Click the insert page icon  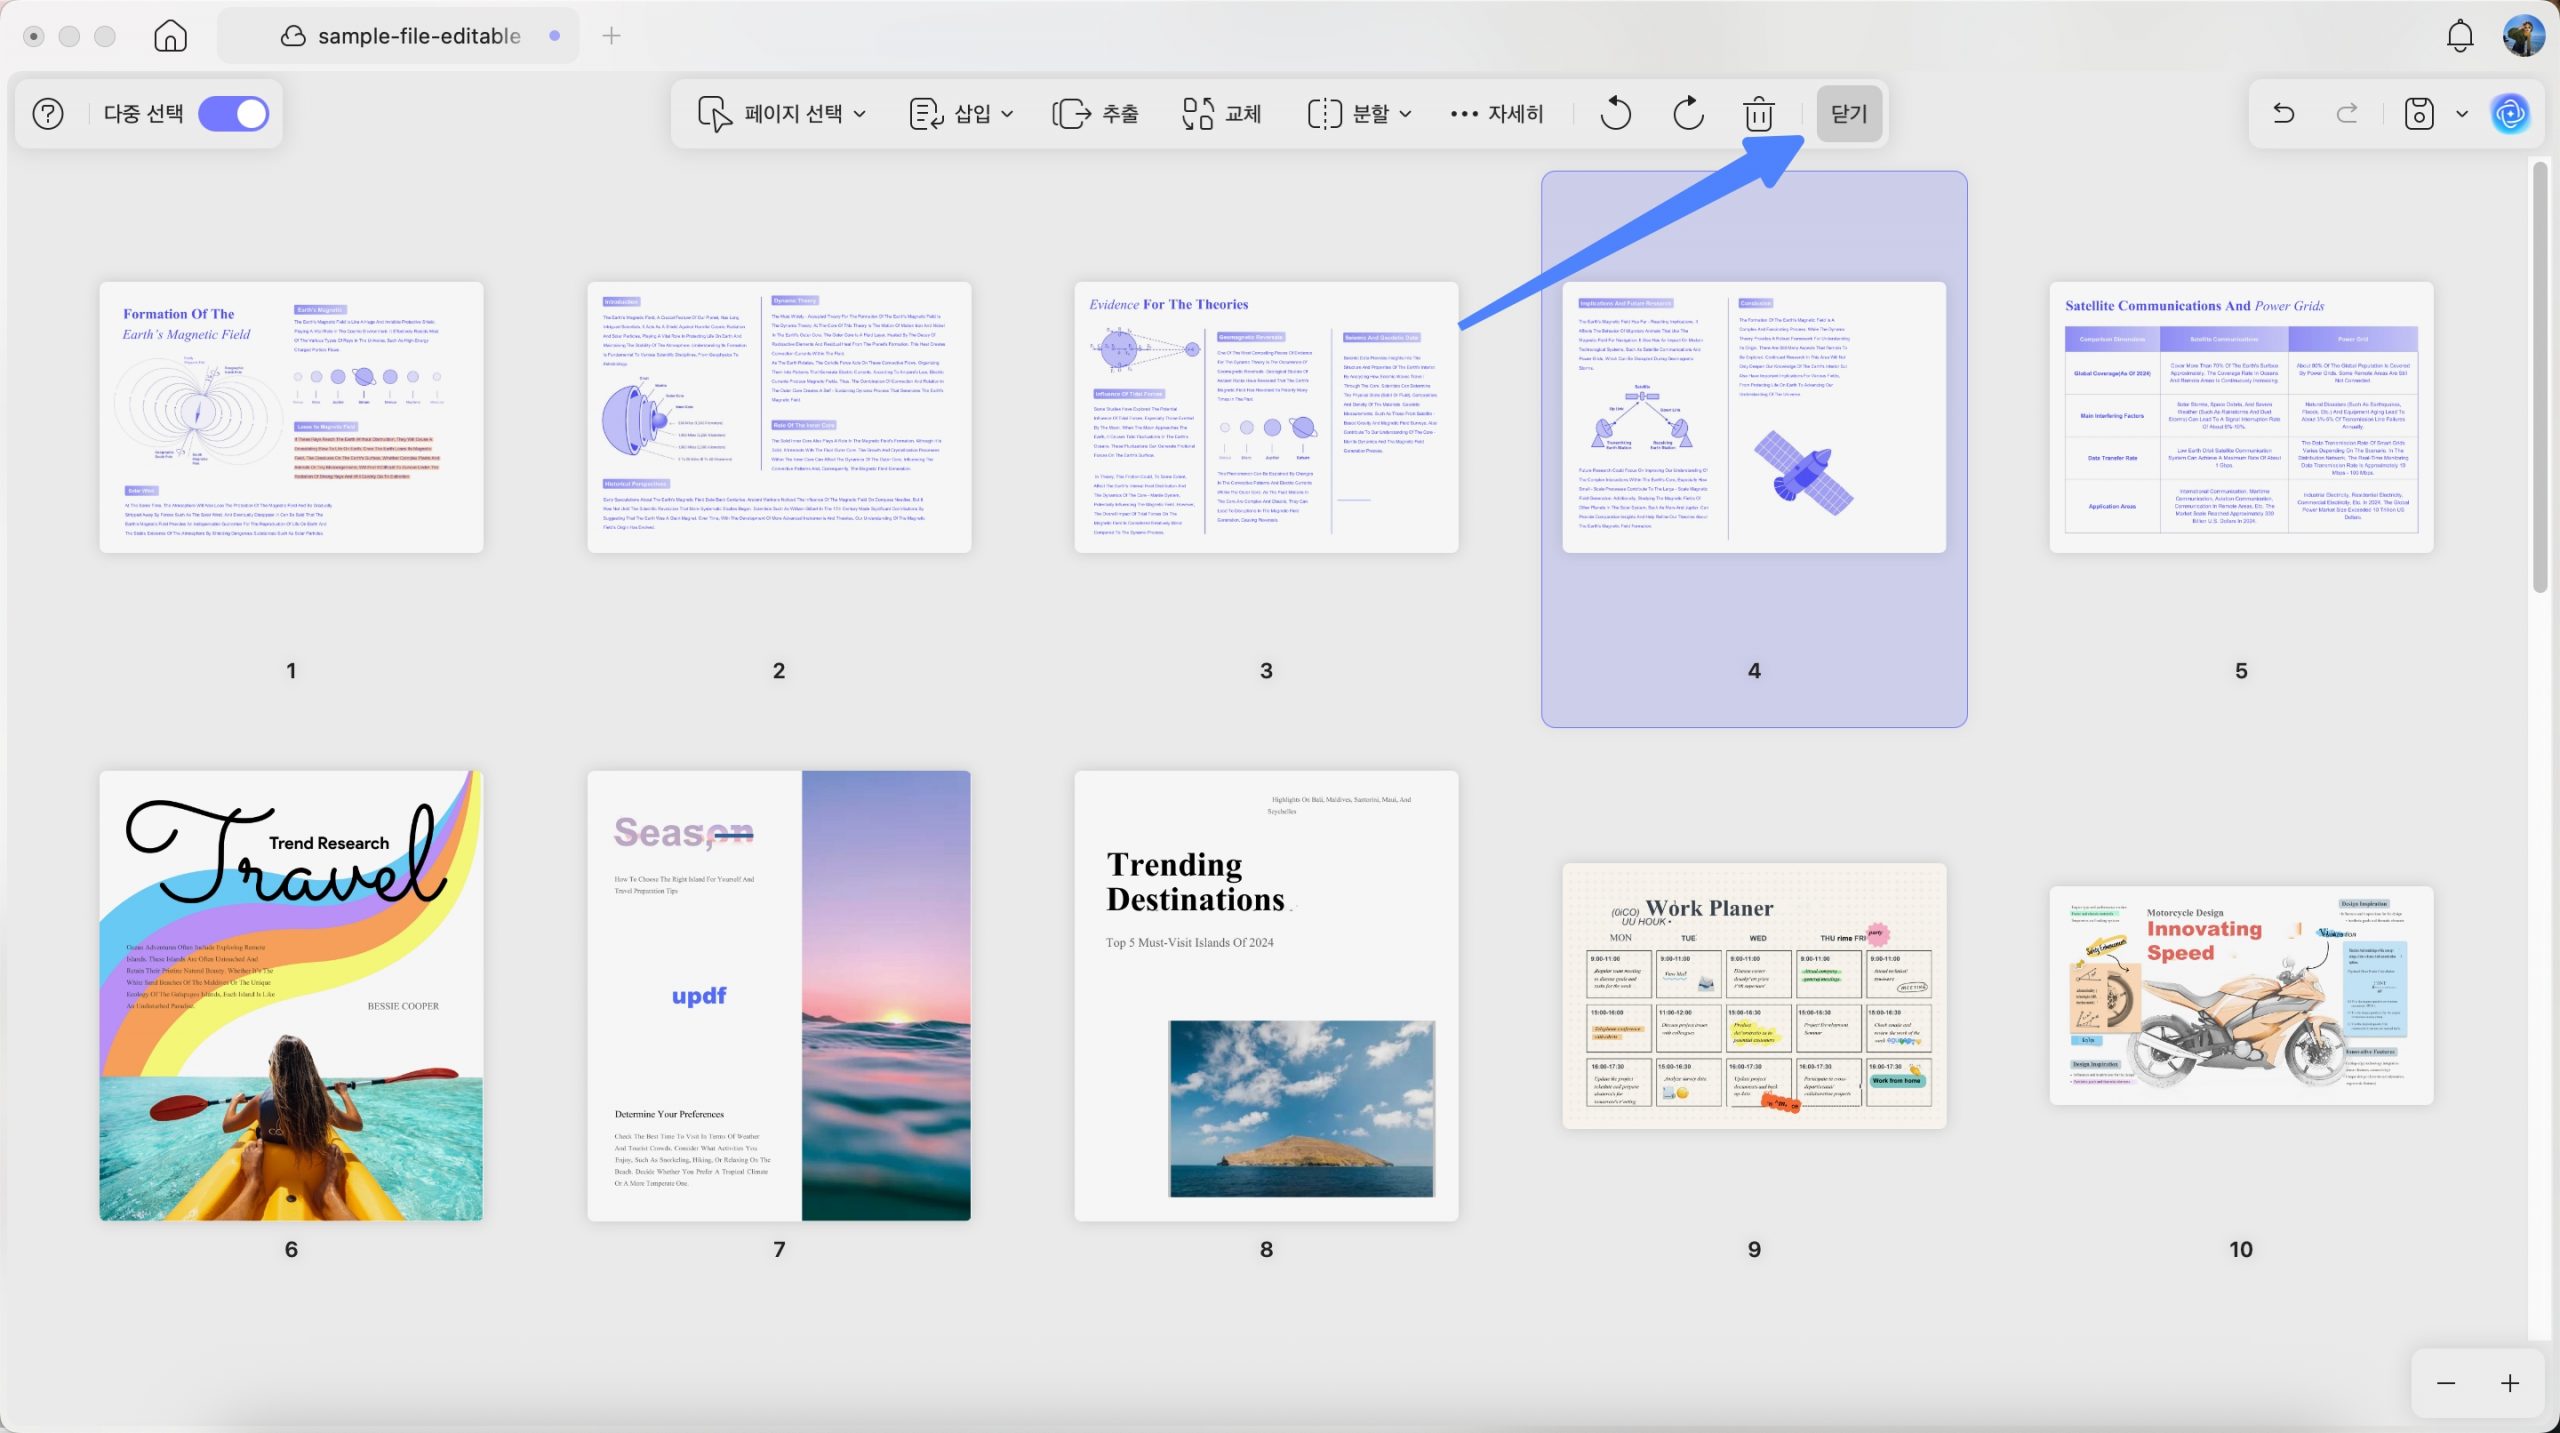click(x=926, y=114)
